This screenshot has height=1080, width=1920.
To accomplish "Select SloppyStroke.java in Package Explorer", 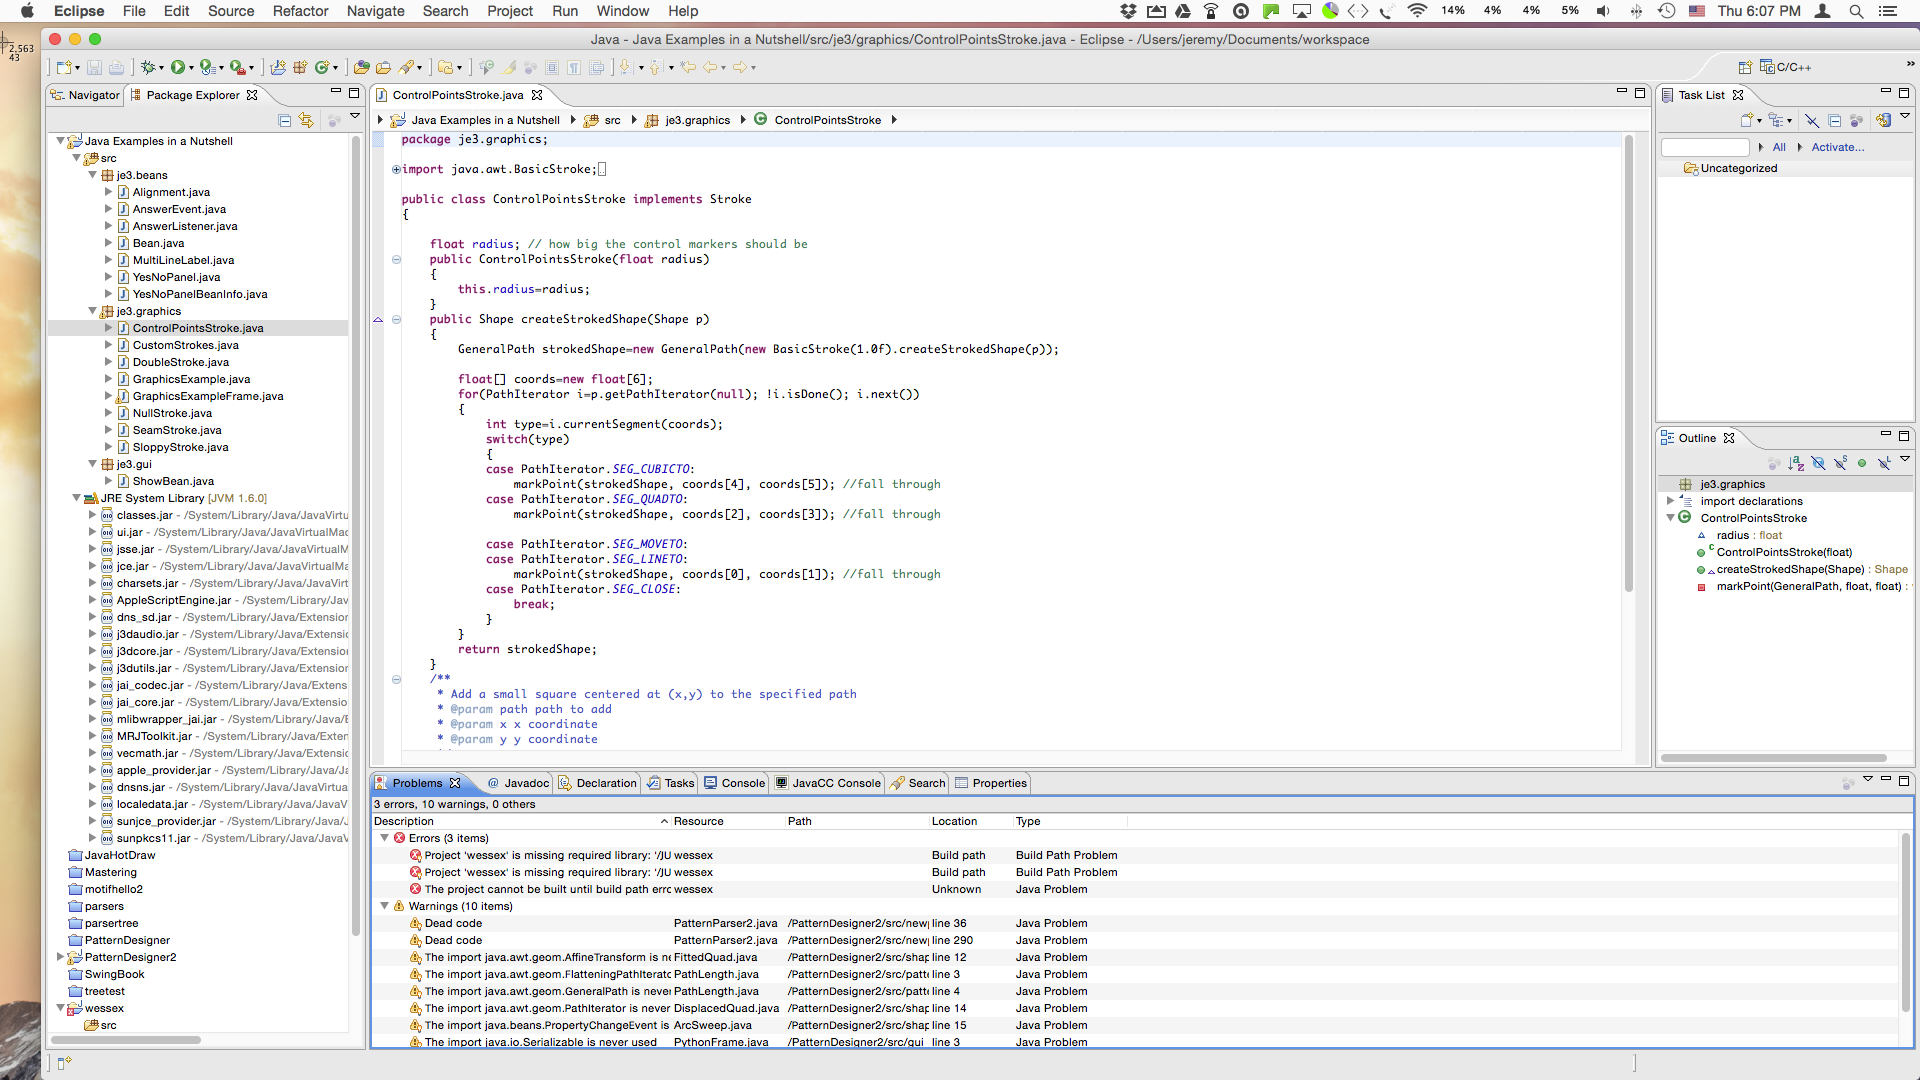I will [180, 447].
